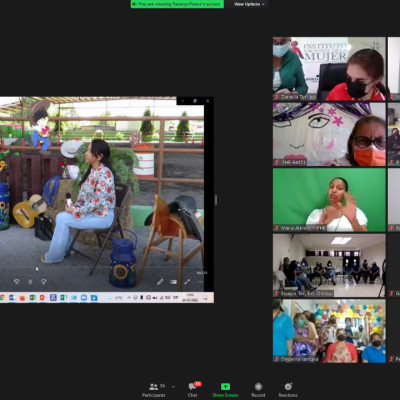Screen dimensions: 400x400
Task: Click Word icon in shared taskbar
Action: point(12,298)
